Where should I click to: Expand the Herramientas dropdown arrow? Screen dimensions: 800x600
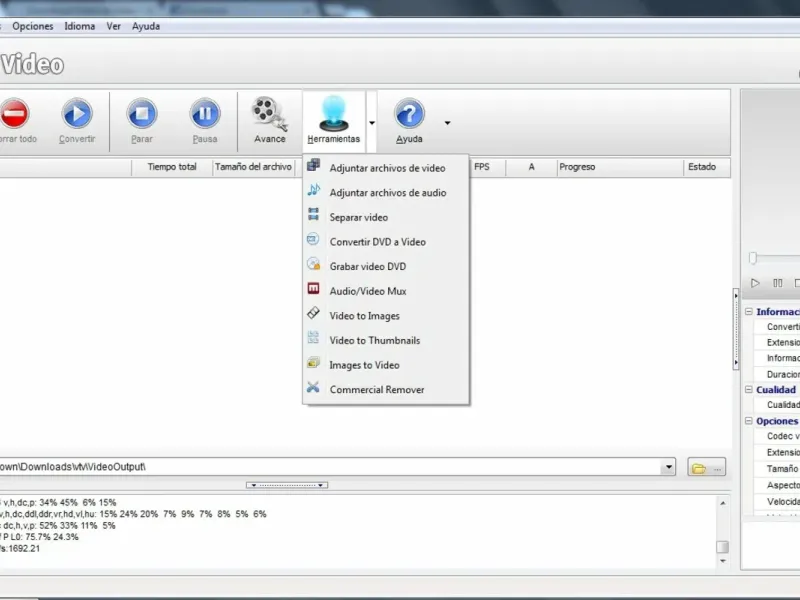tap(372, 122)
